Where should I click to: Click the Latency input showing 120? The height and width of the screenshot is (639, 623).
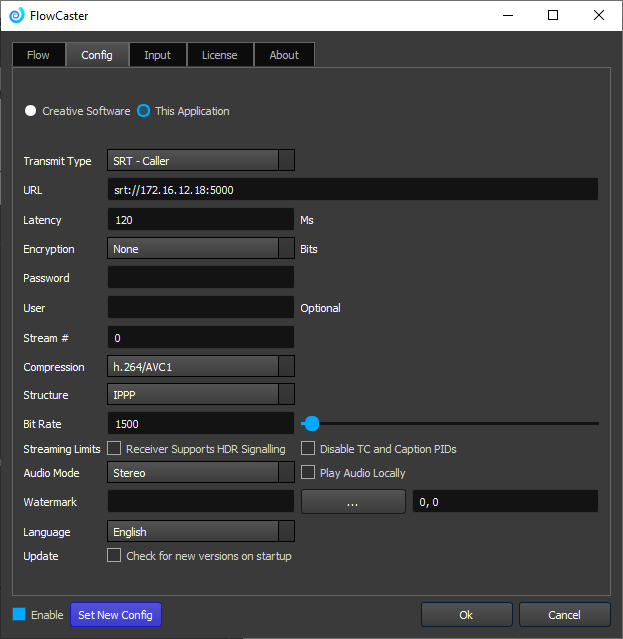[x=201, y=220]
